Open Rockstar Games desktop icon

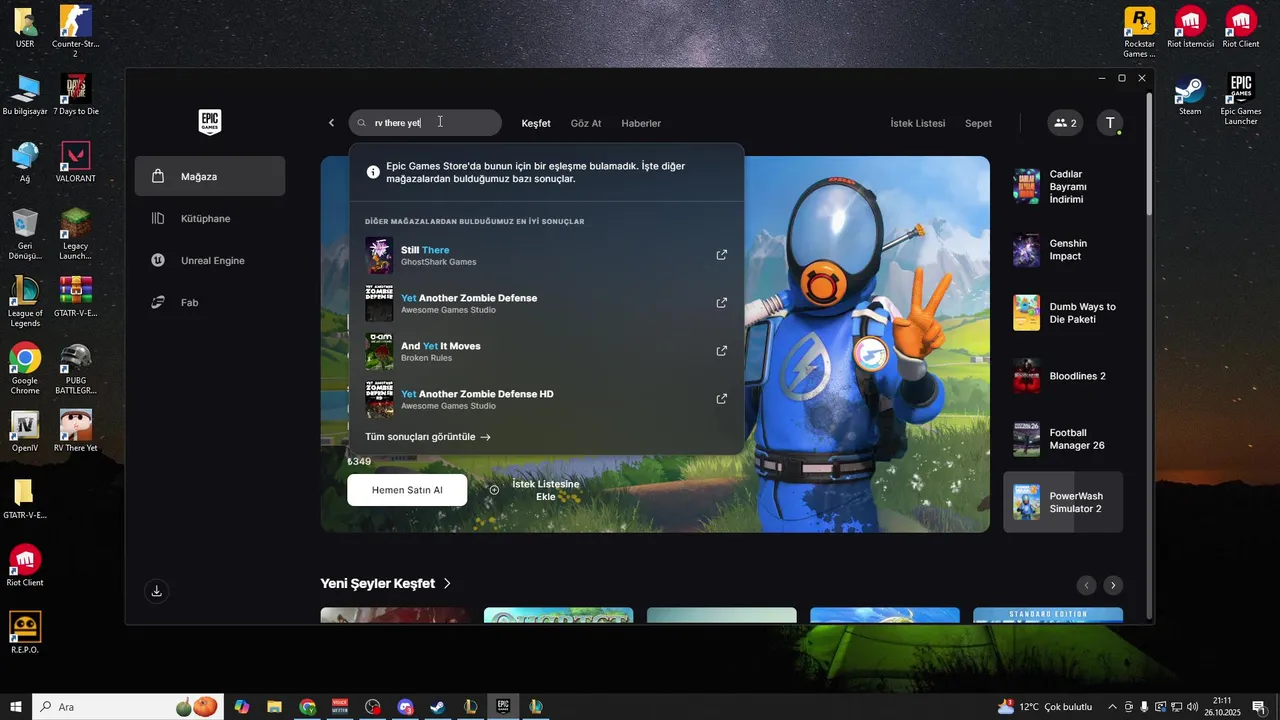[x=1139, y=32]
